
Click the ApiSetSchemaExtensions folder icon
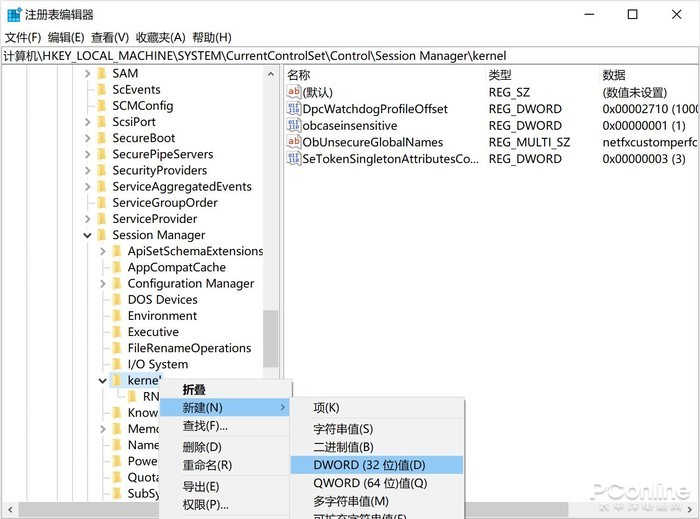(117, 251)
